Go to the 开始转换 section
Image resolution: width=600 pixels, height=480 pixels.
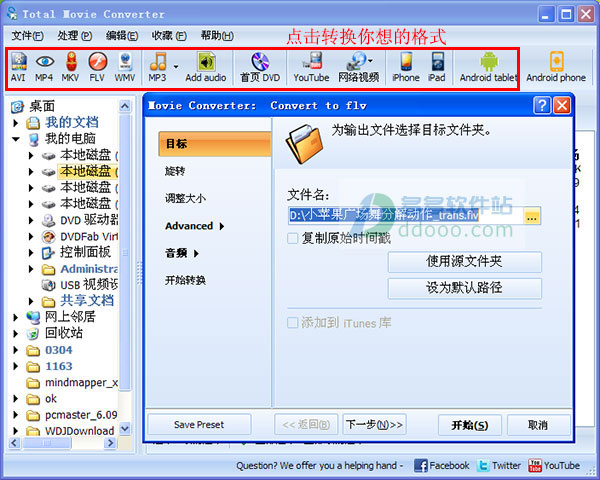pos(185,280)
